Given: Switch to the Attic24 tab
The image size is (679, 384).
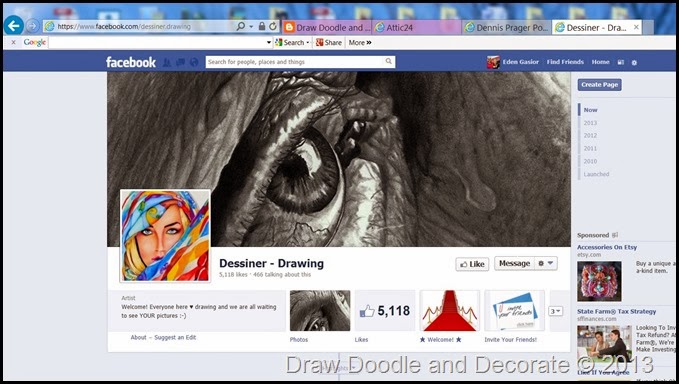Looking at the screenshot, I should point(417,27).
